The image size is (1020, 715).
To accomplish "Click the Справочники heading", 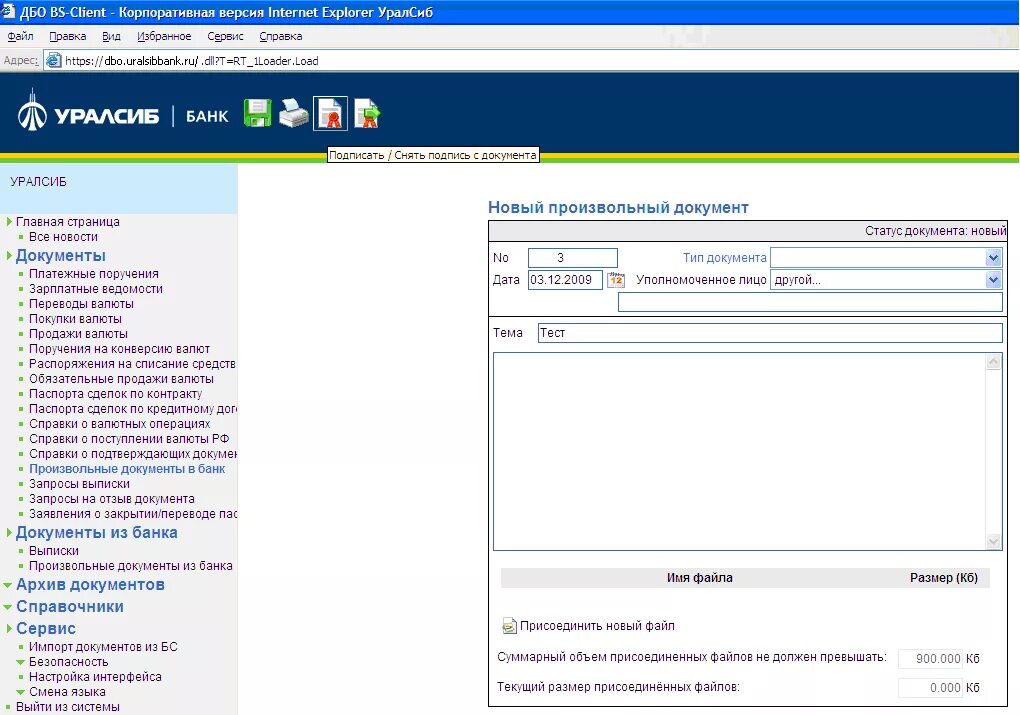I will click(x=70, y=606).
